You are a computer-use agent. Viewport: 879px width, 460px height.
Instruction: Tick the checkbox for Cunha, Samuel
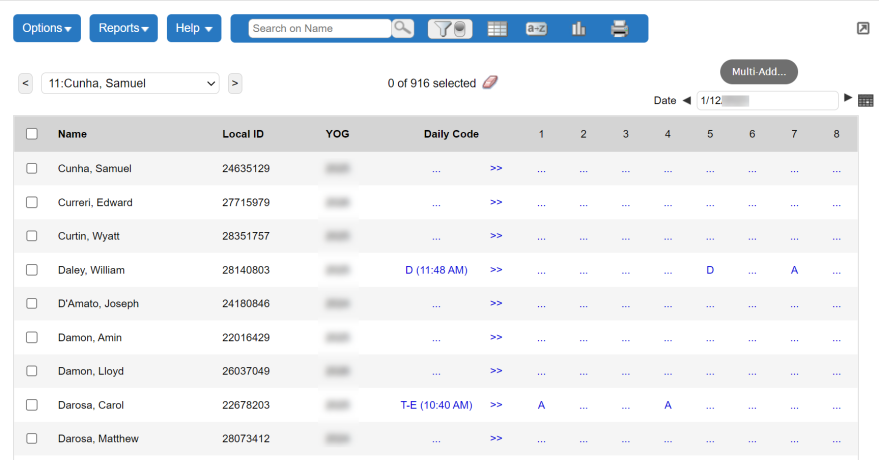[32, 169]
